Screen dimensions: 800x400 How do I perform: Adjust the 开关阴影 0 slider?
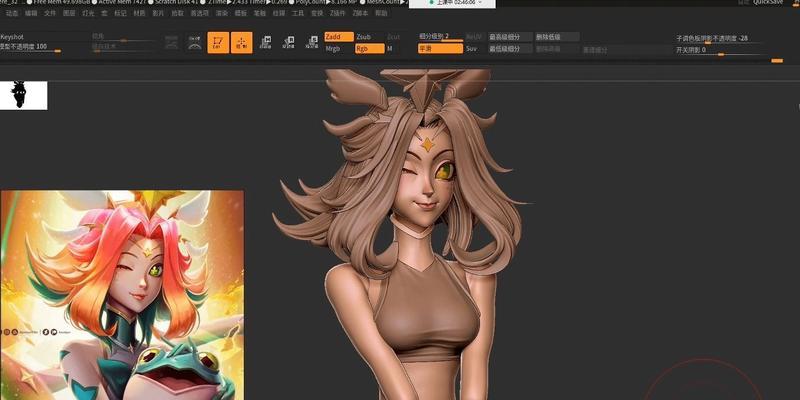pyautogui.click(x=720, y=51)
